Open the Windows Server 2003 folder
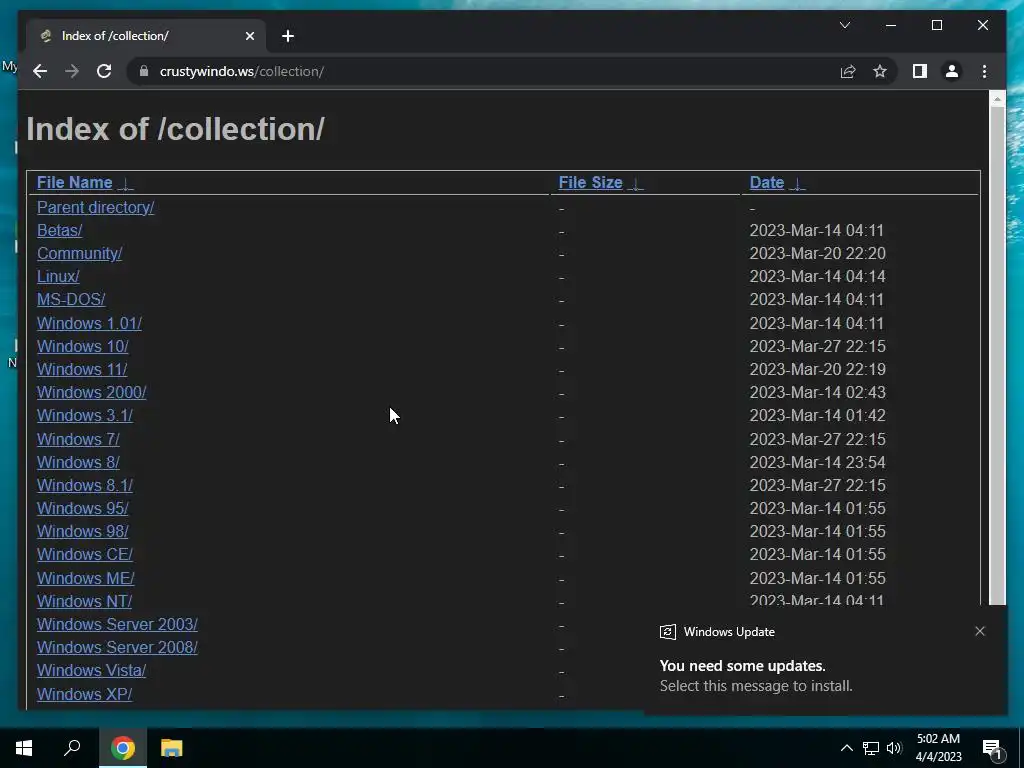The width and height of the screenshot is (1024, 768). (x=118, y=624)
